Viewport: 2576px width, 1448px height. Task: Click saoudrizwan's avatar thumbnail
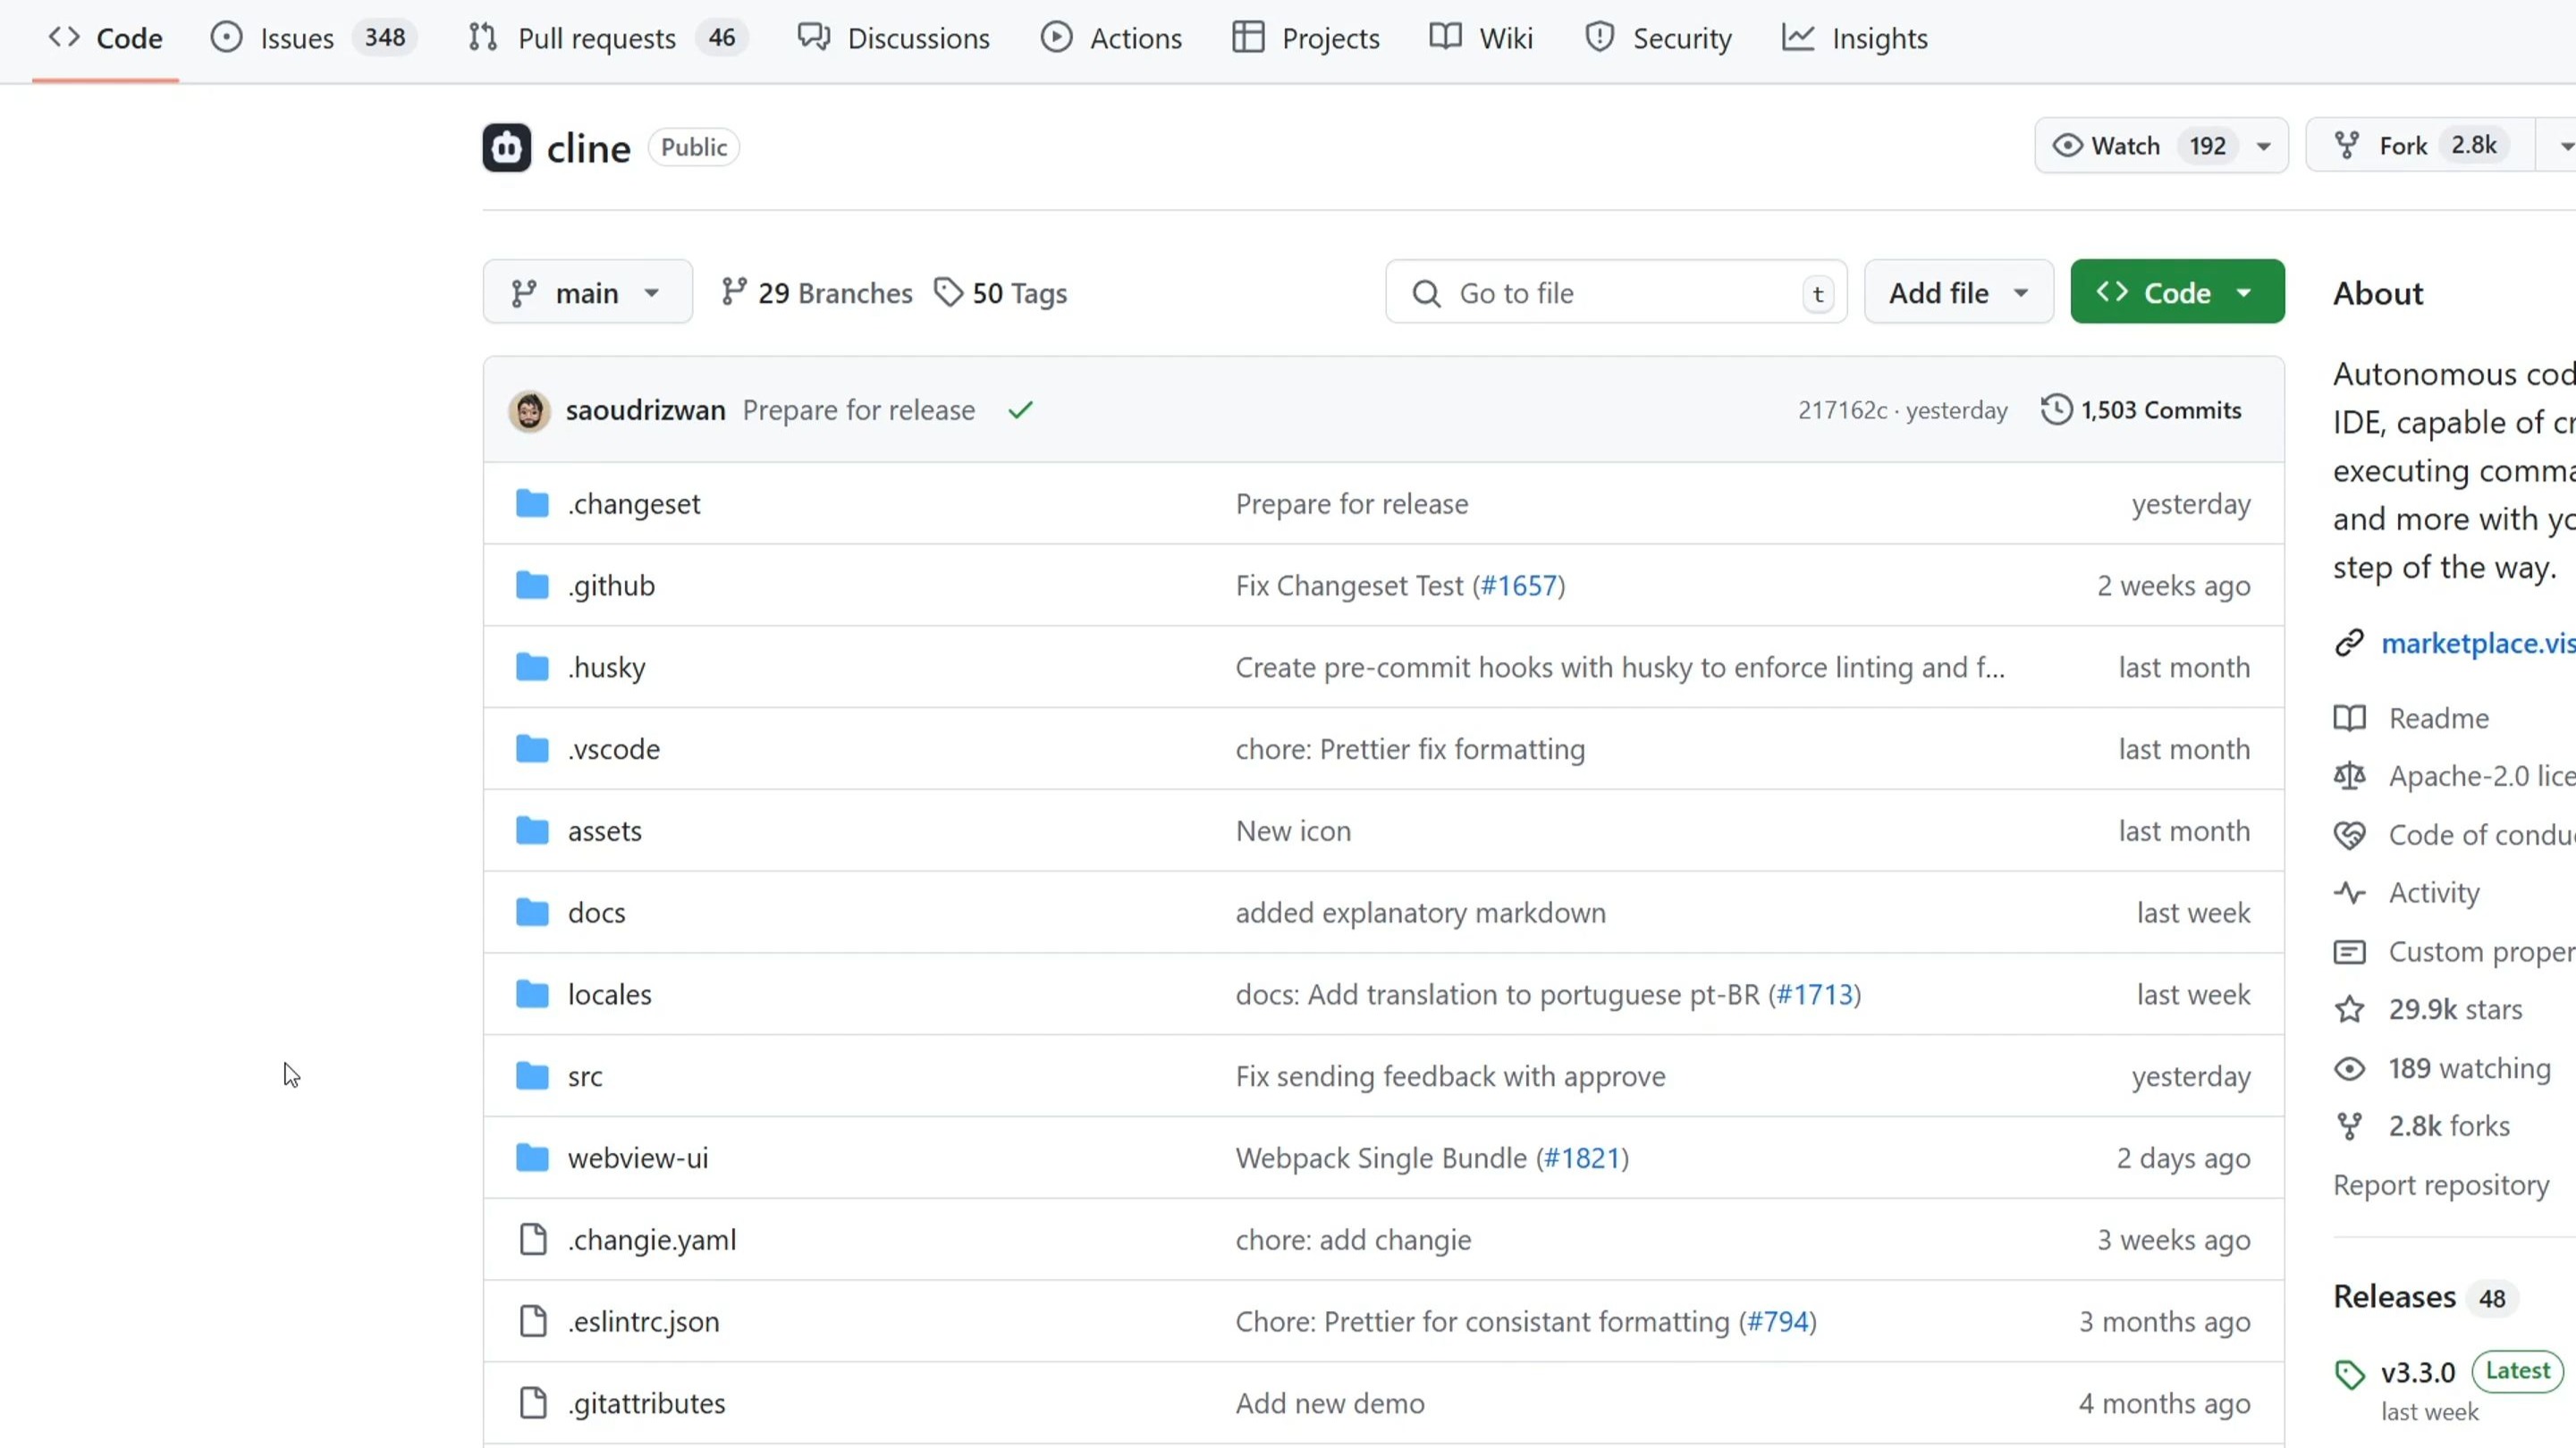point(529,410)
